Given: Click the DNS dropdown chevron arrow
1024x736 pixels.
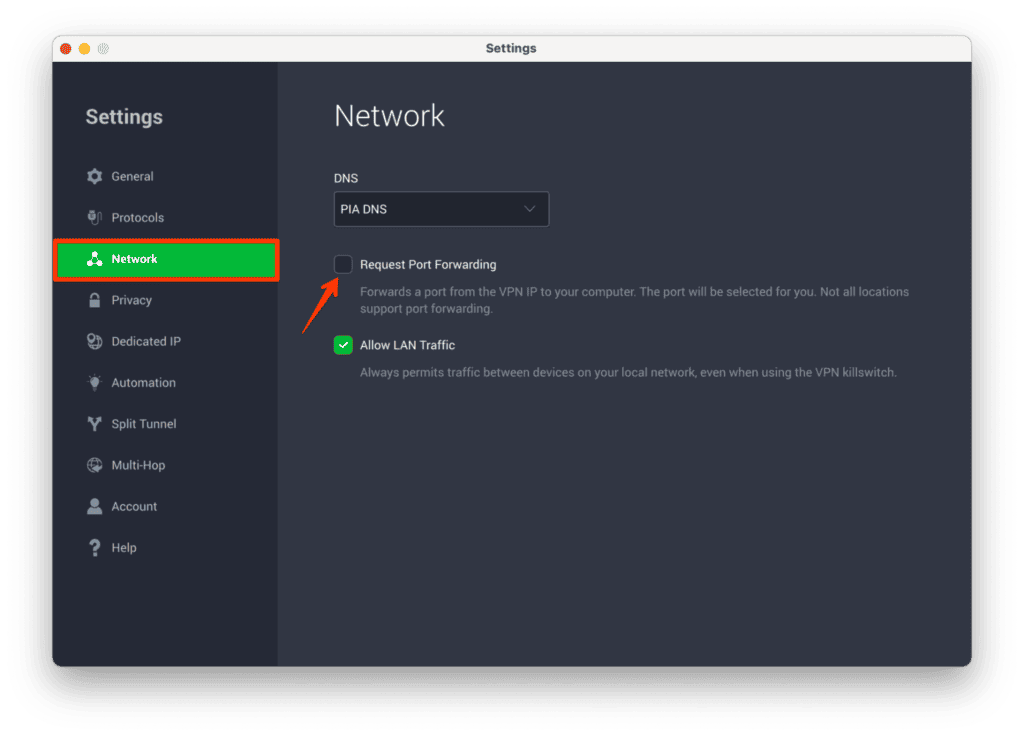Looking at the screenshot, I should (530, 209).
